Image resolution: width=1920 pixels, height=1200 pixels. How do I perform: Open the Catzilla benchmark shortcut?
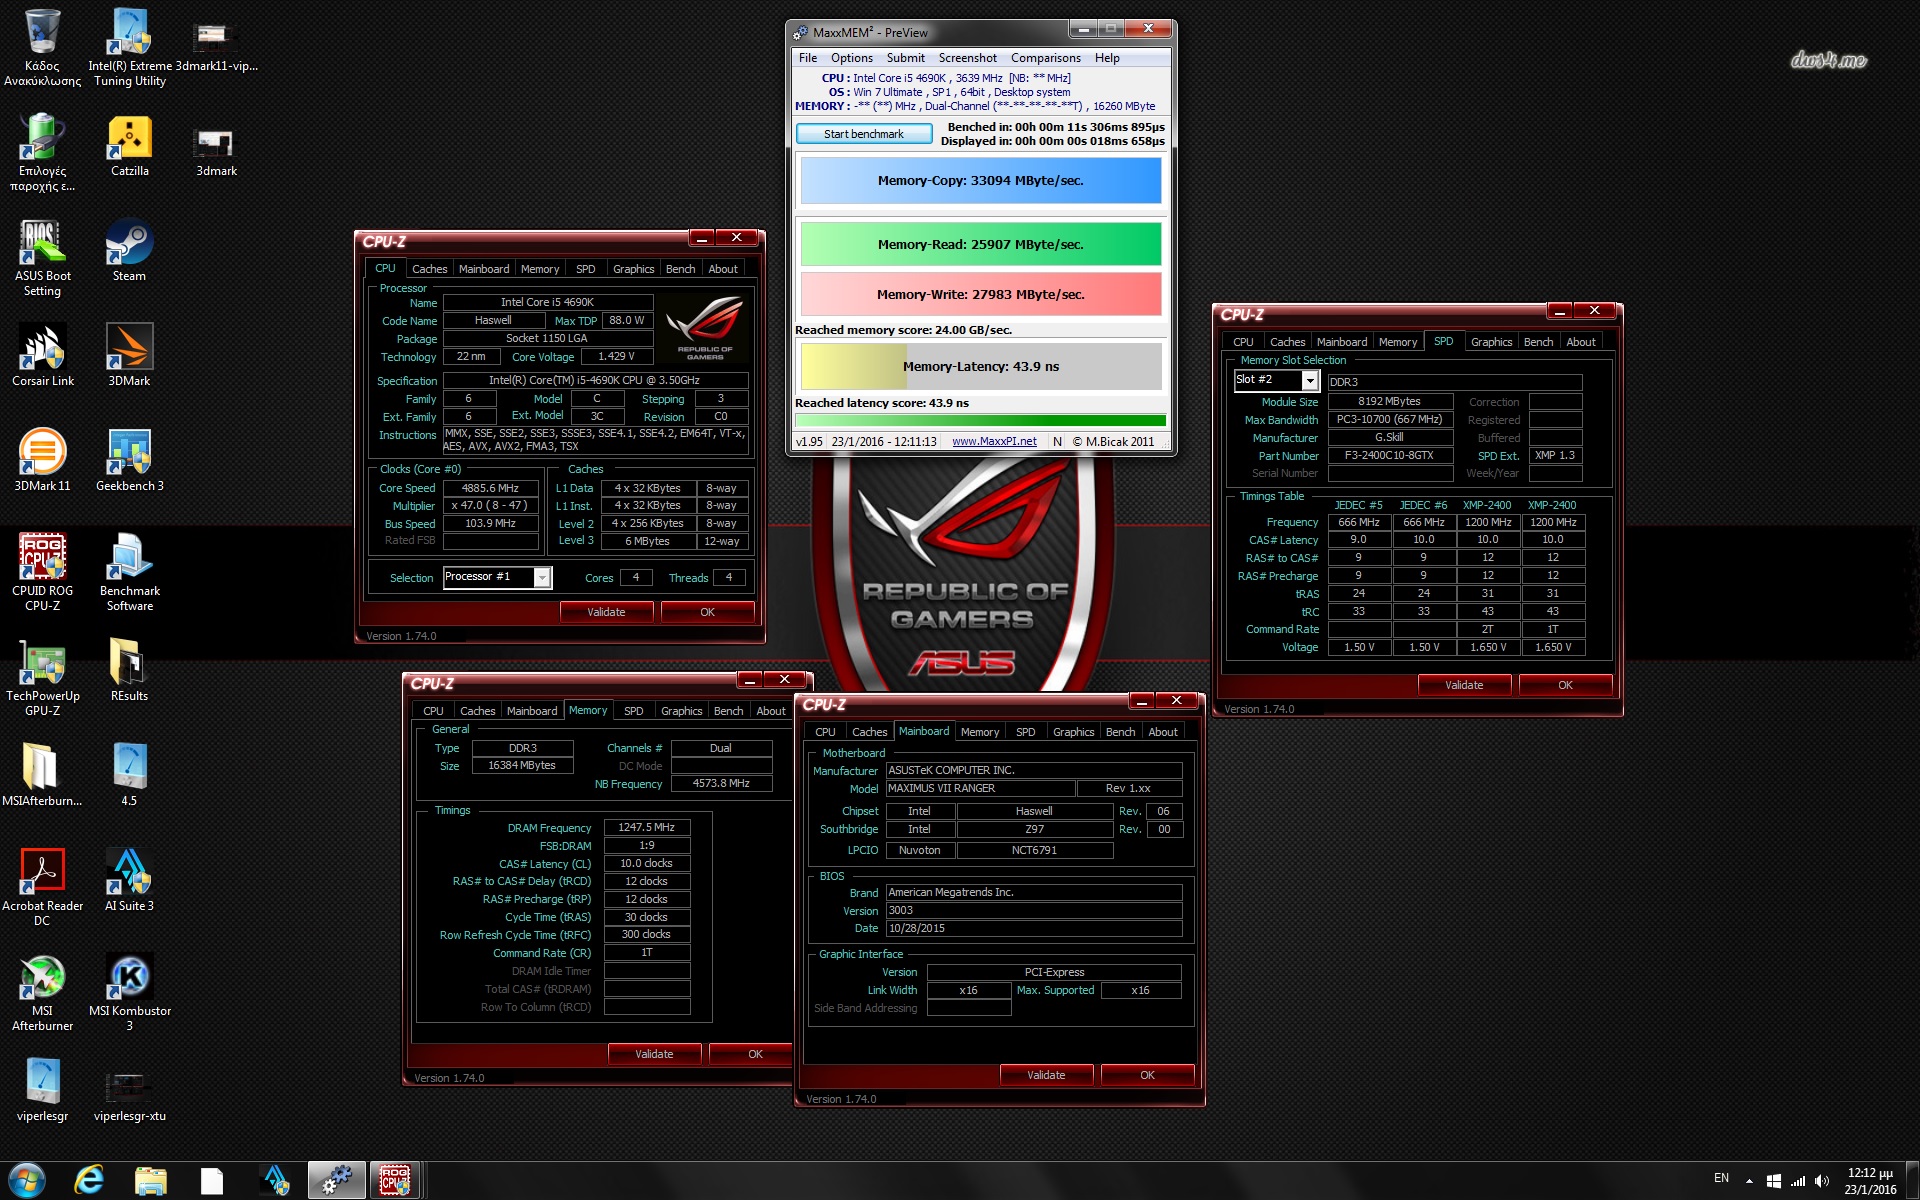click(x=130, y=146)
